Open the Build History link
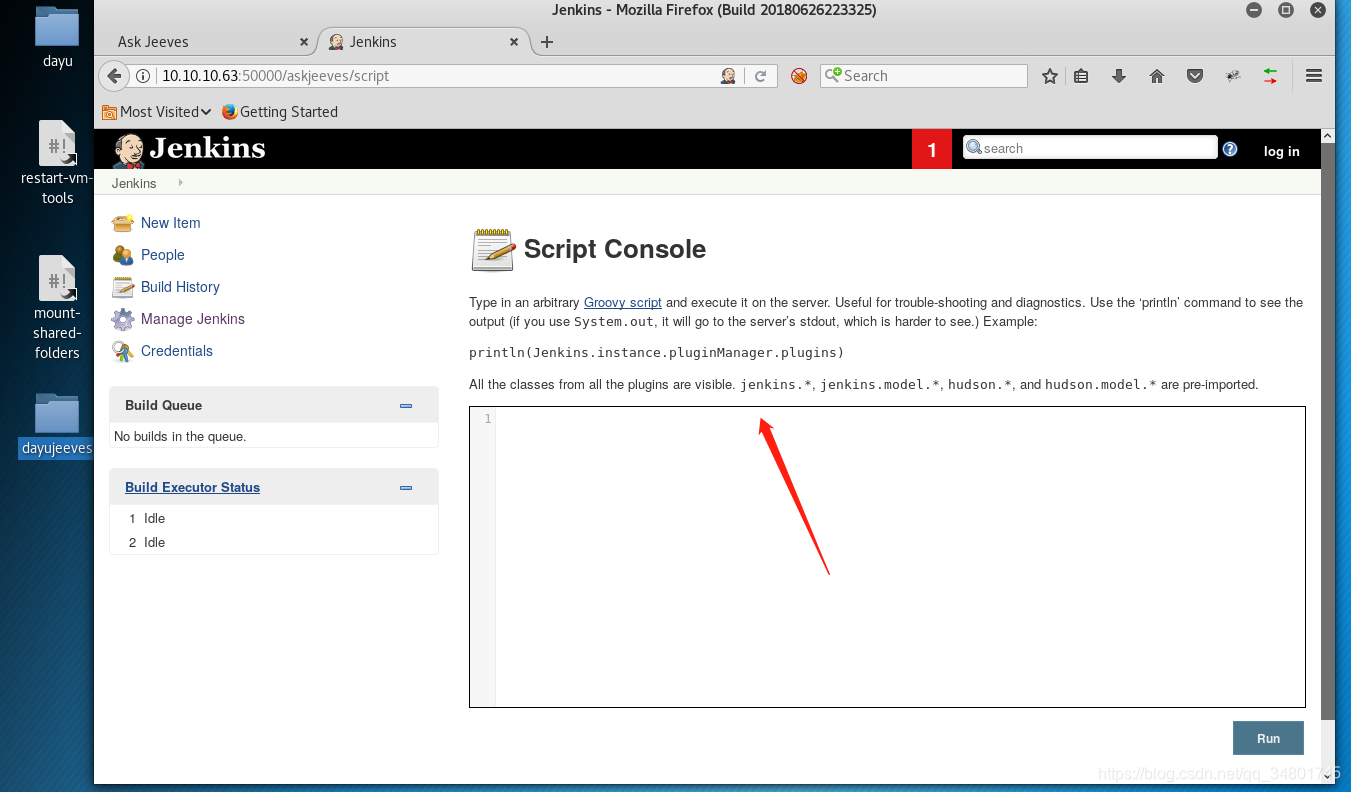This screenshot has height=792, width=1351. pyautogui.click(x=180, y=287)
